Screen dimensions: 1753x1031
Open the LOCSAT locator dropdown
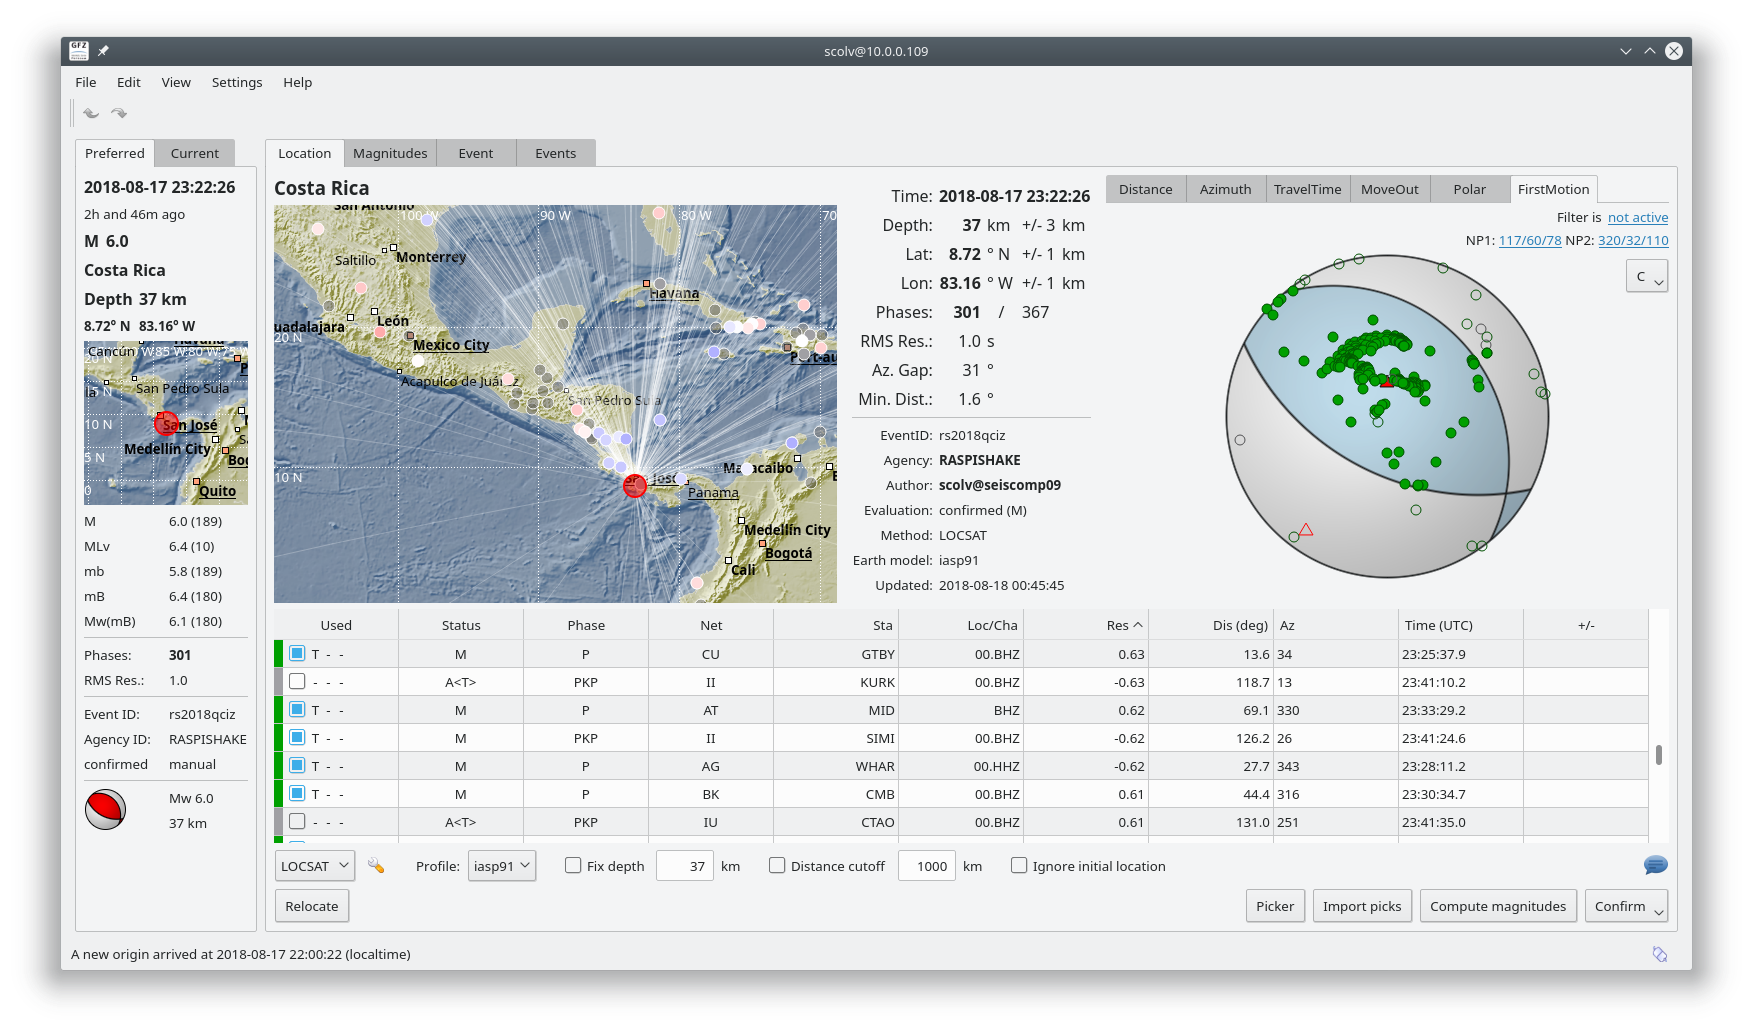[315, 866]
